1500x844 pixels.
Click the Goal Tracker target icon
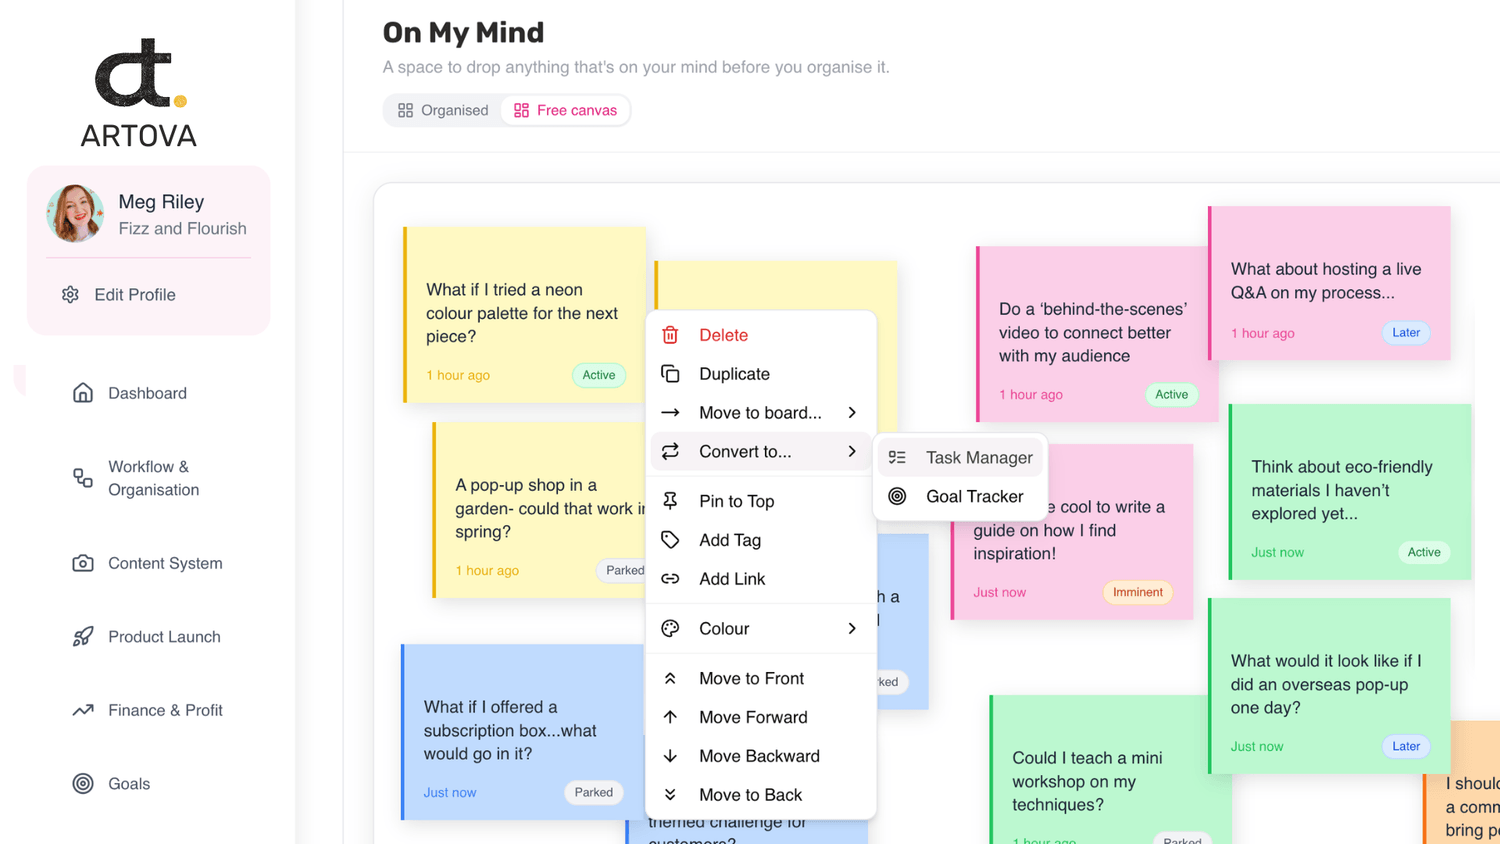(x=897, y=496)
